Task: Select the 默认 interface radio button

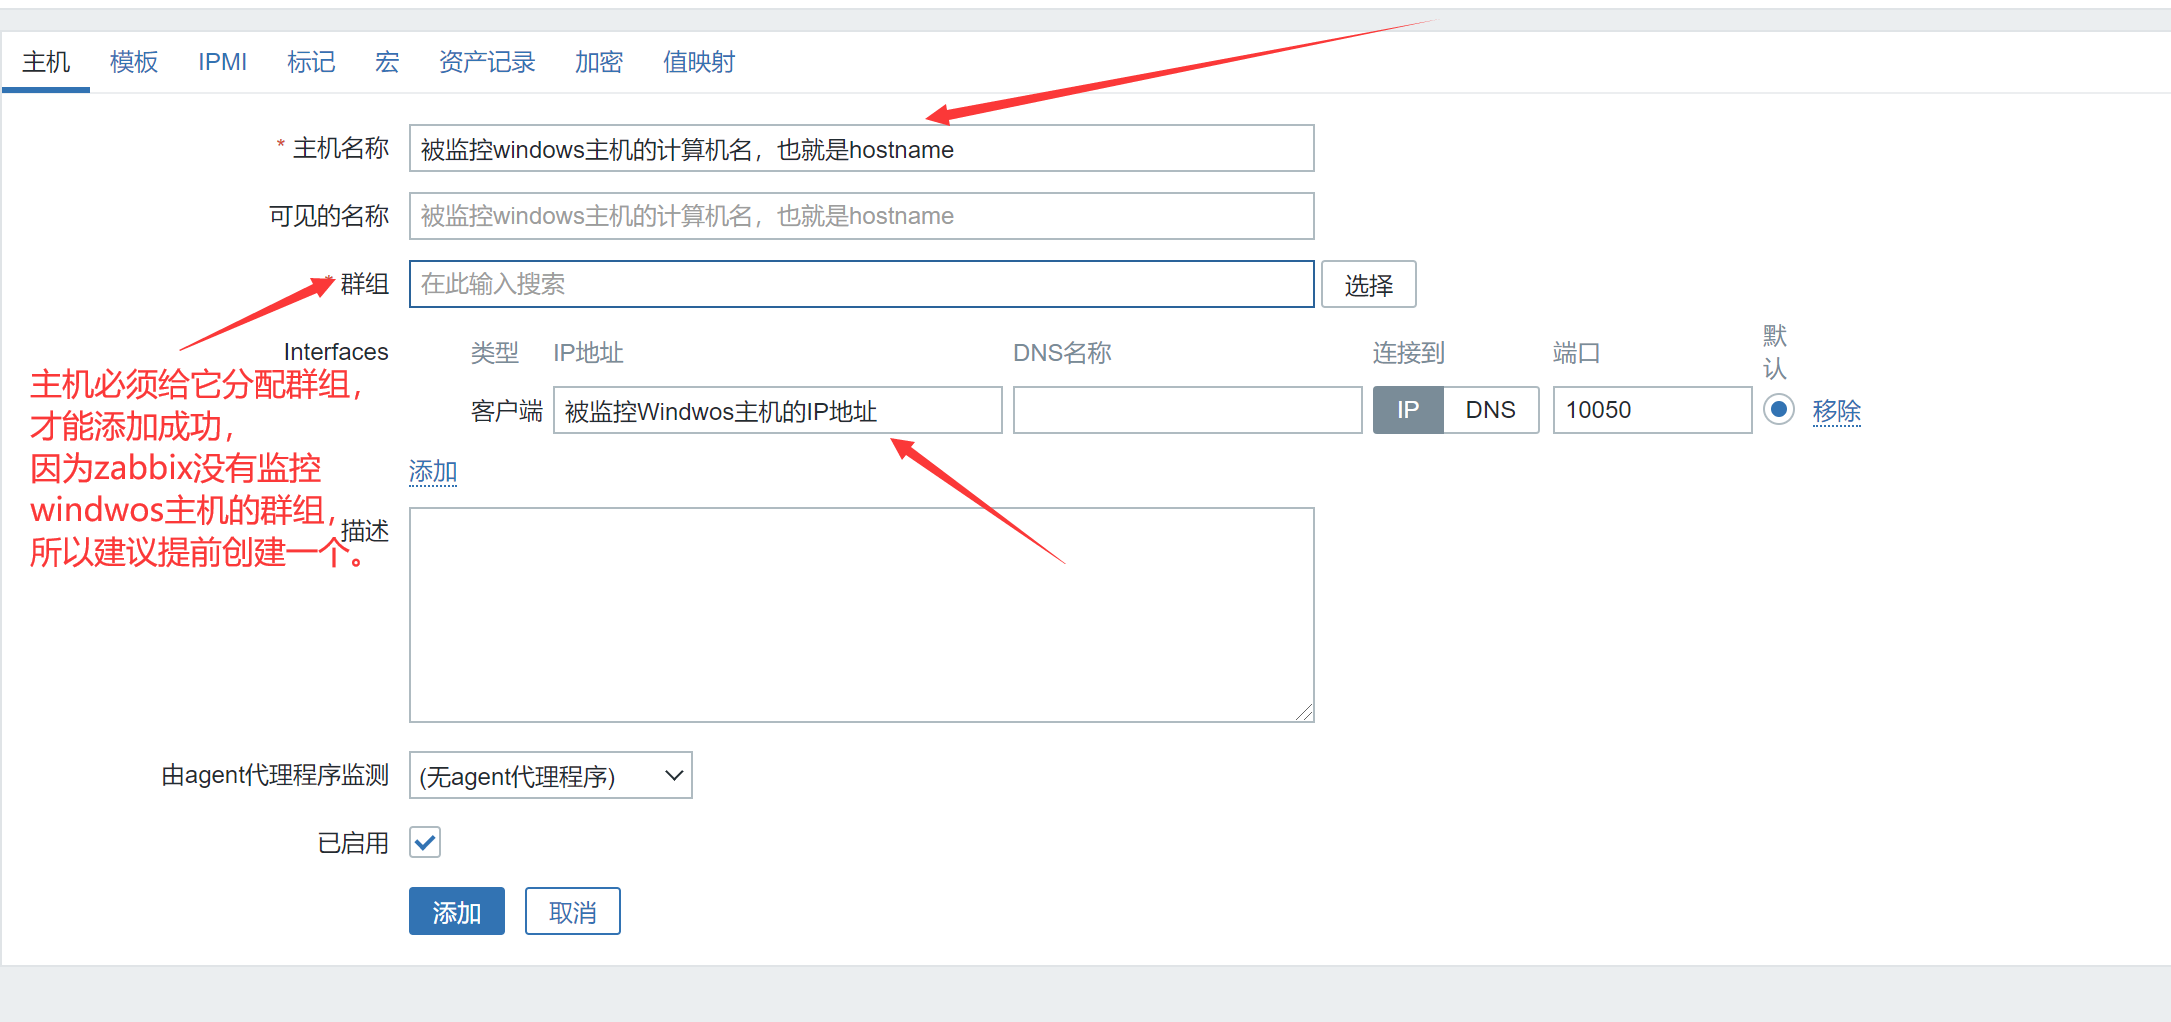Action: pos(1779,409)
